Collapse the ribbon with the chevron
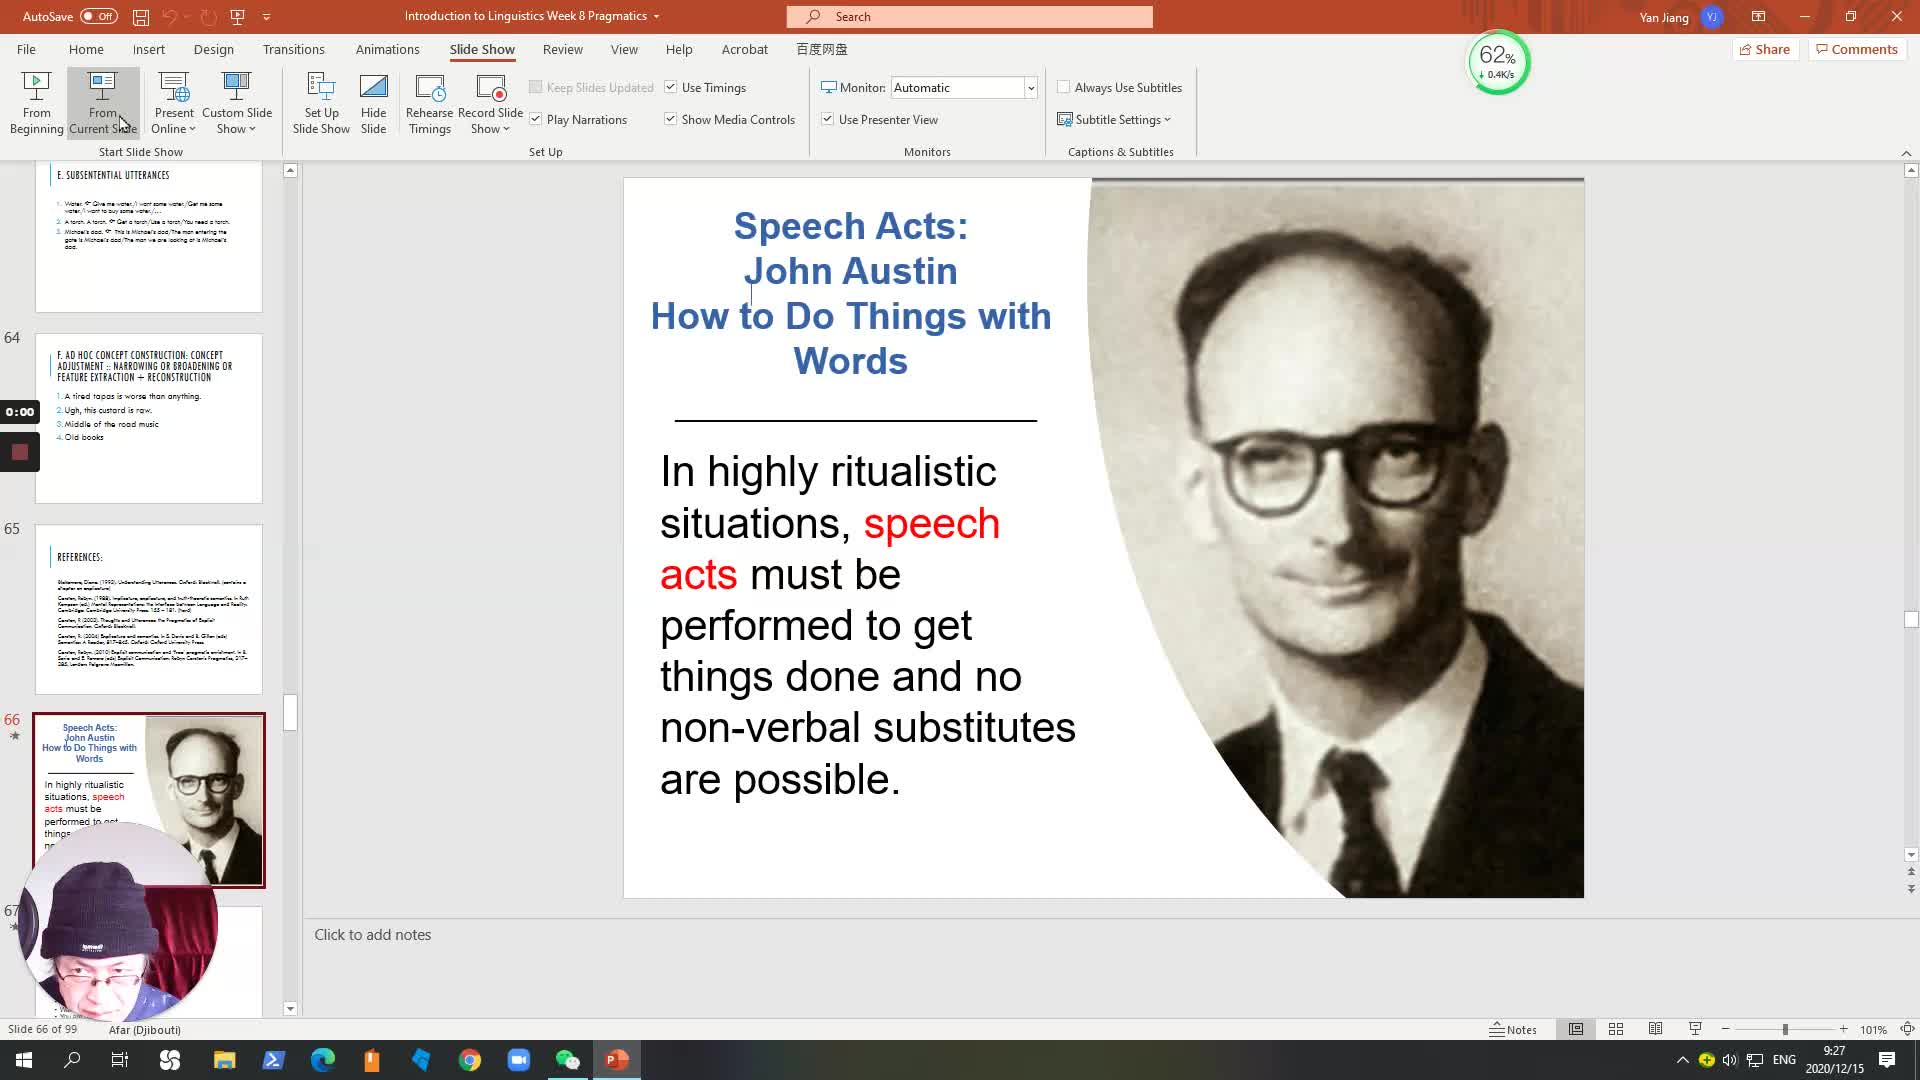The image size is (1920, 1080). [1906, 153]
